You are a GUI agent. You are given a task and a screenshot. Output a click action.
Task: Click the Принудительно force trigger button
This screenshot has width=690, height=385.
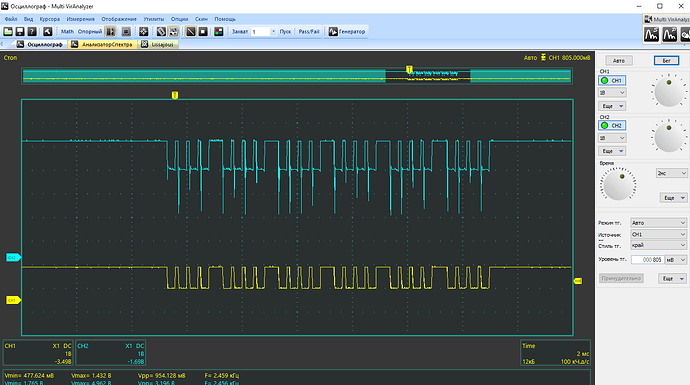(x=621, y=279)
